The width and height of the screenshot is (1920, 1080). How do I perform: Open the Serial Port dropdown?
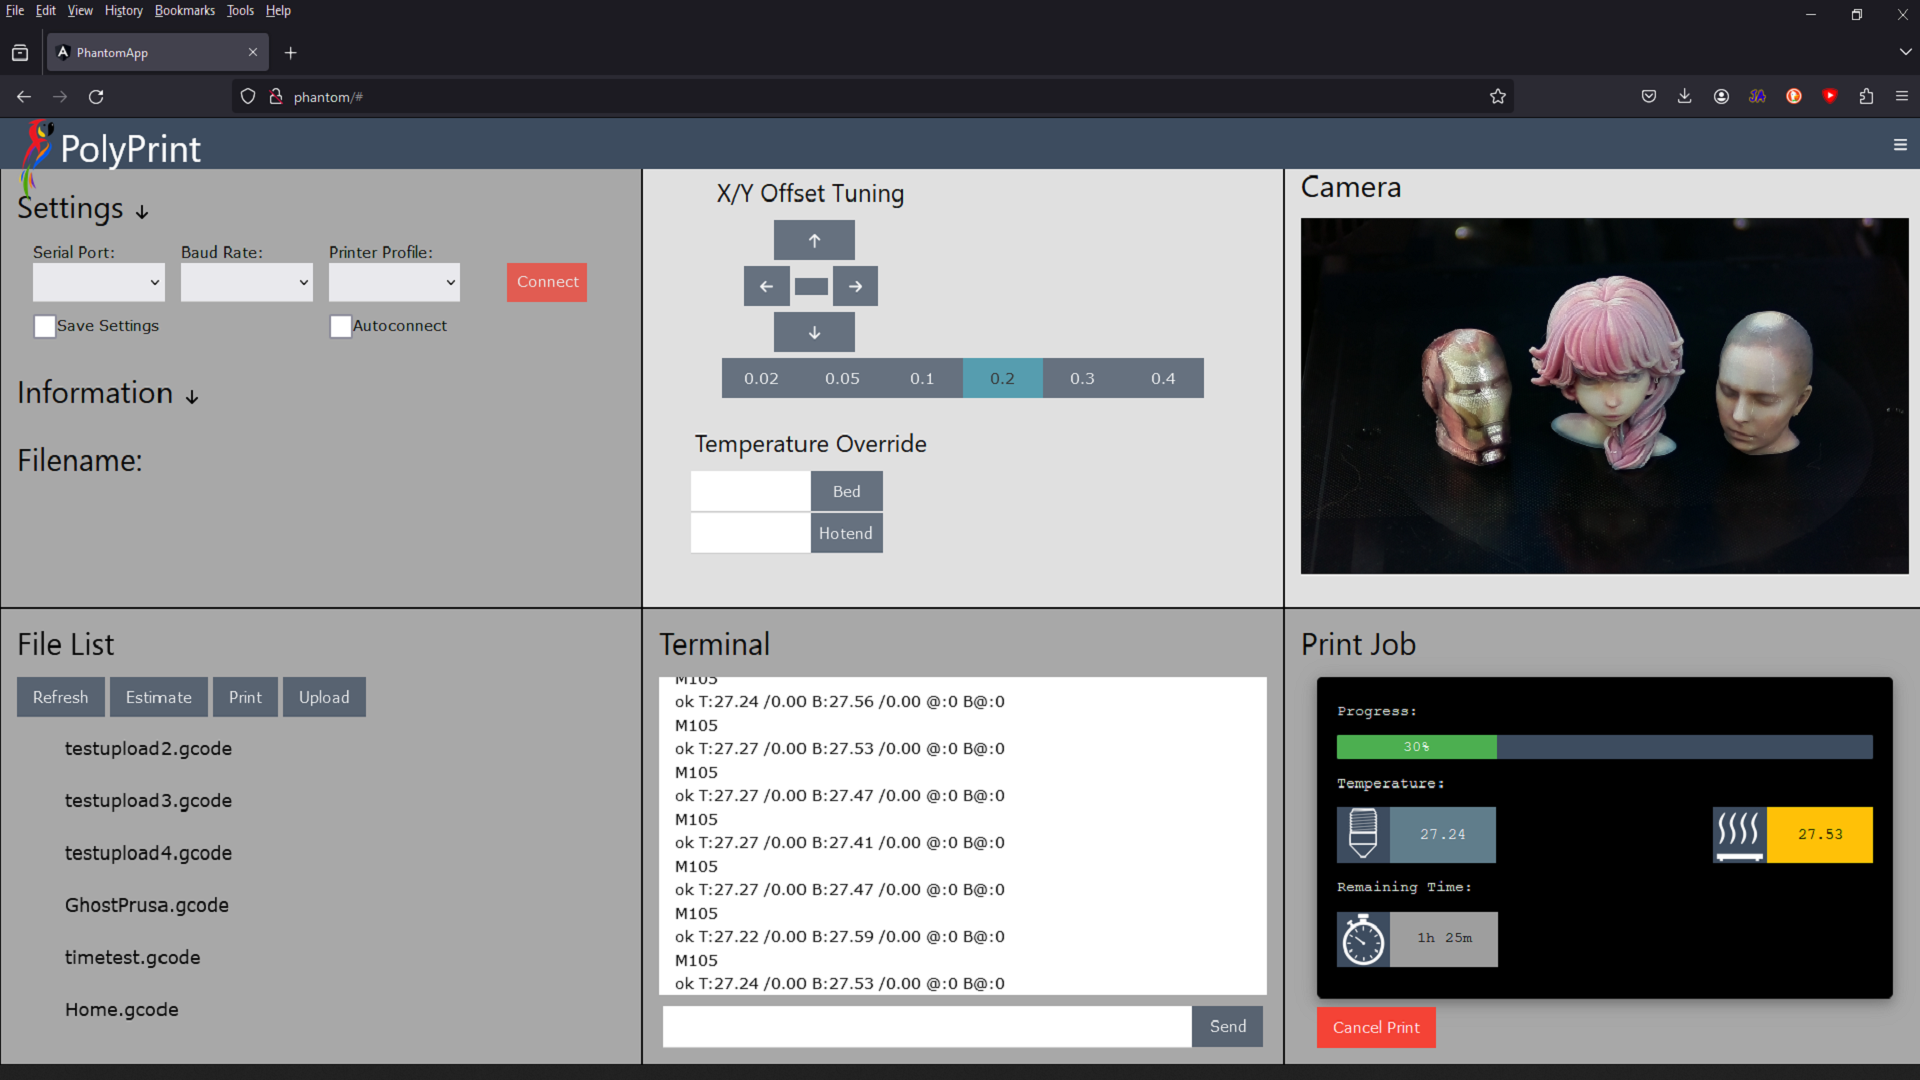(98, 282)
